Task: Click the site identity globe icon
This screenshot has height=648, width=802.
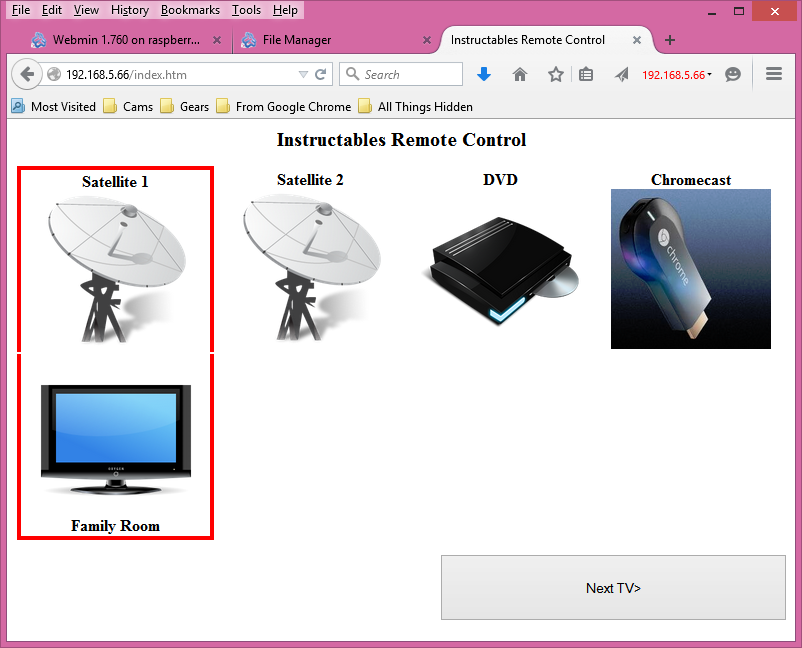Action: (x=54, y=75)
